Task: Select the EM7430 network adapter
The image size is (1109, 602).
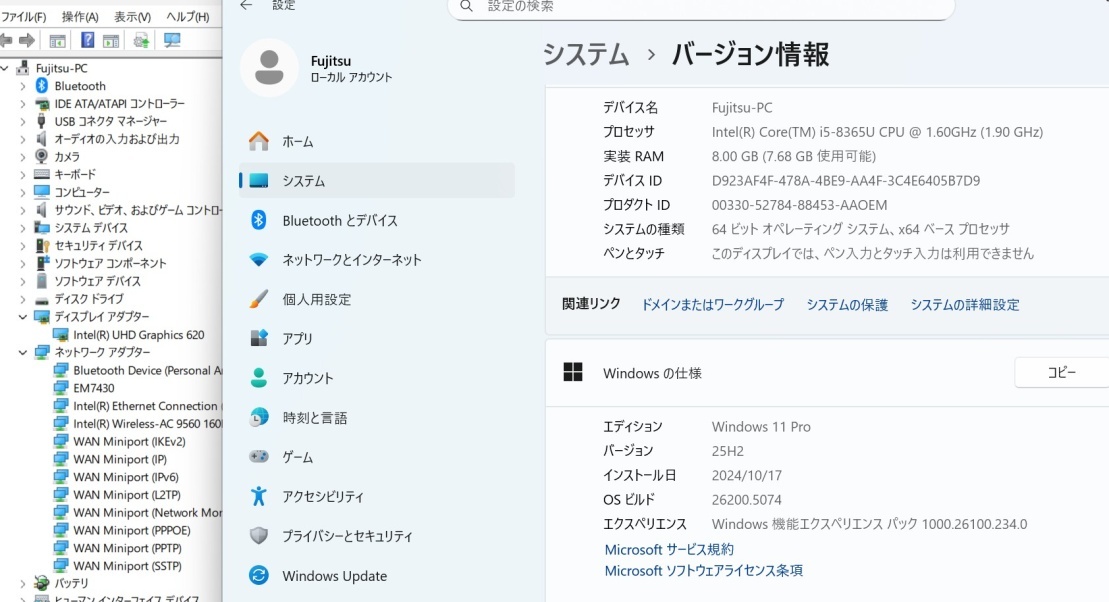Action: coord(93,388)
